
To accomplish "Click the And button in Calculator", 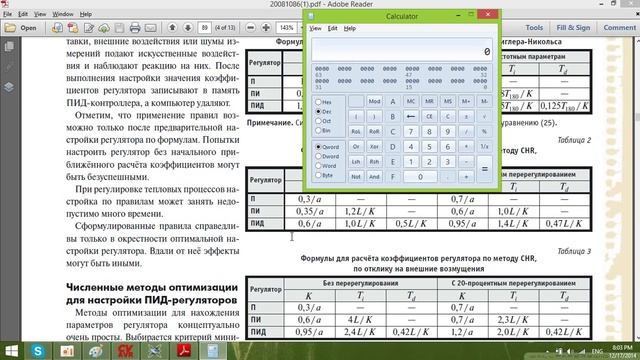I will pyautogui.click(x=374, y=177).
